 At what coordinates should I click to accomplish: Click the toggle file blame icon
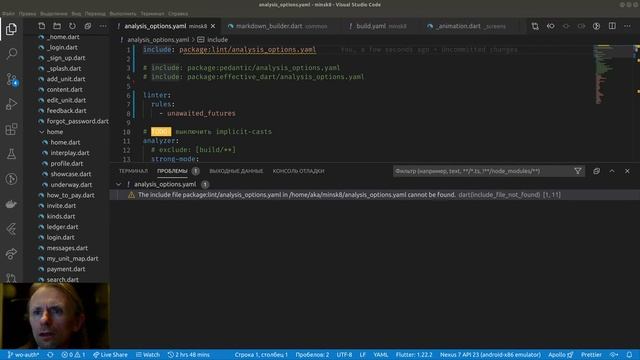click(x=596, y=26)
